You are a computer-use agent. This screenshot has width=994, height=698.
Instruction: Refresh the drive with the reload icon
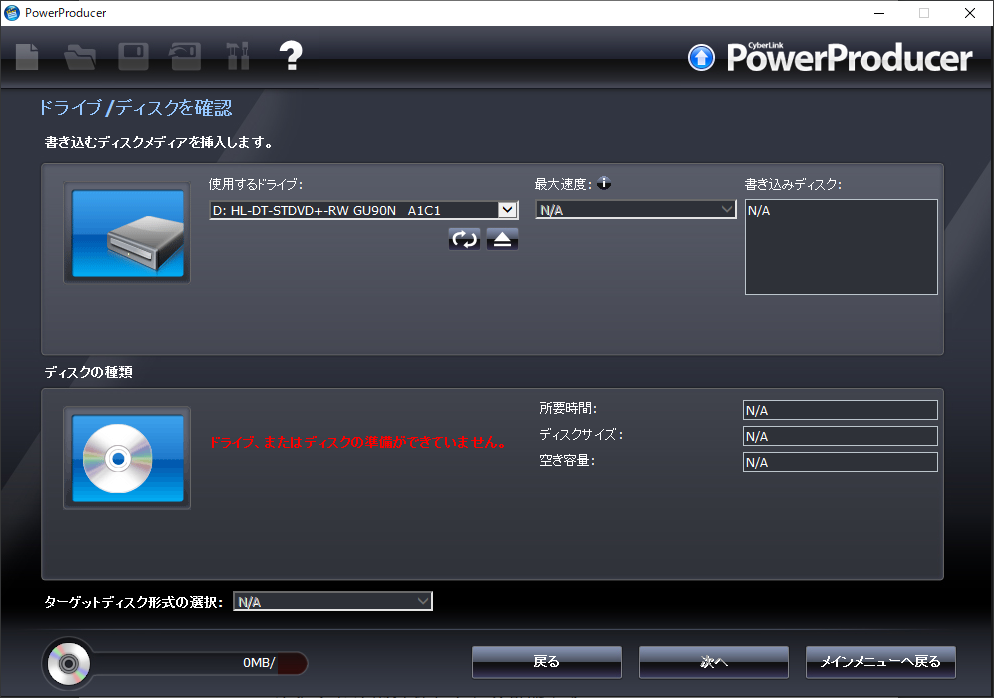pyautogui.click(x=464, y=239)
